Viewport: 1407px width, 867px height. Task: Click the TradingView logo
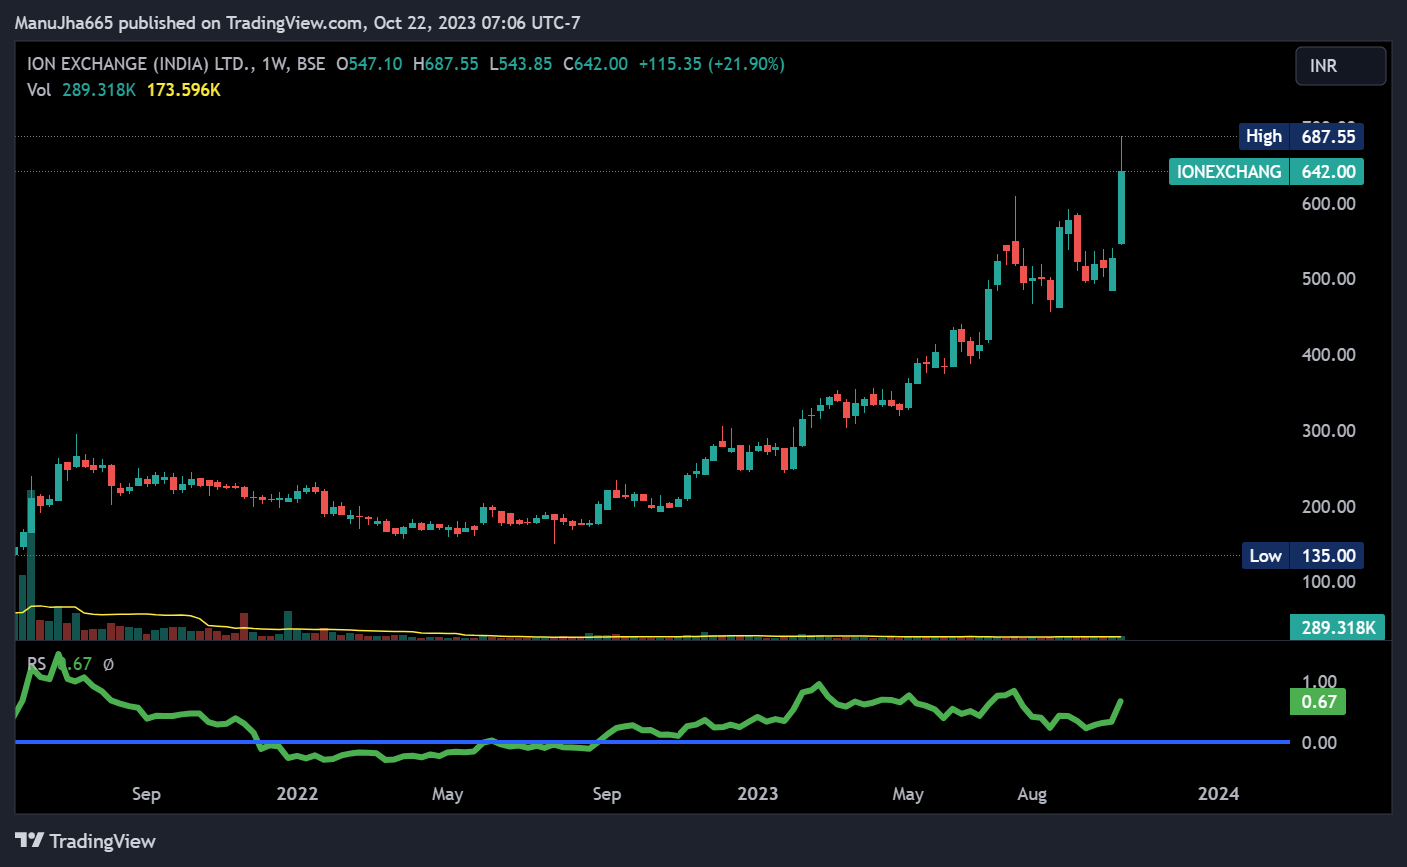pos(86,841)
